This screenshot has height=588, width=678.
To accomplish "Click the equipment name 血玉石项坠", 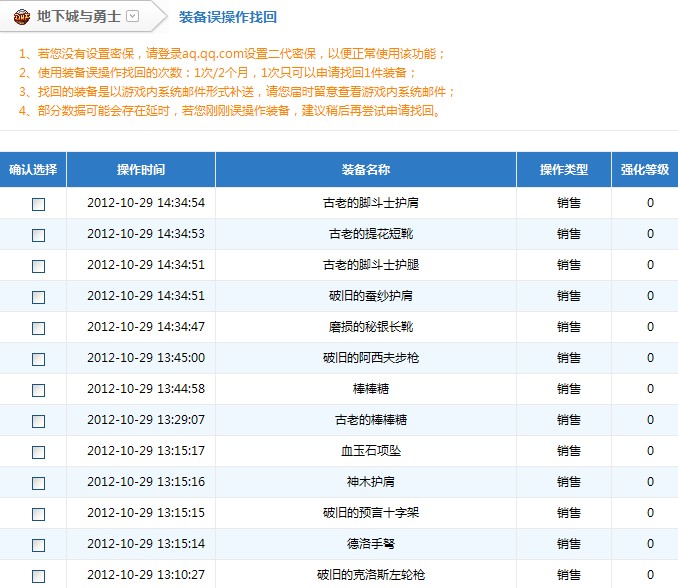I will 371,451.
